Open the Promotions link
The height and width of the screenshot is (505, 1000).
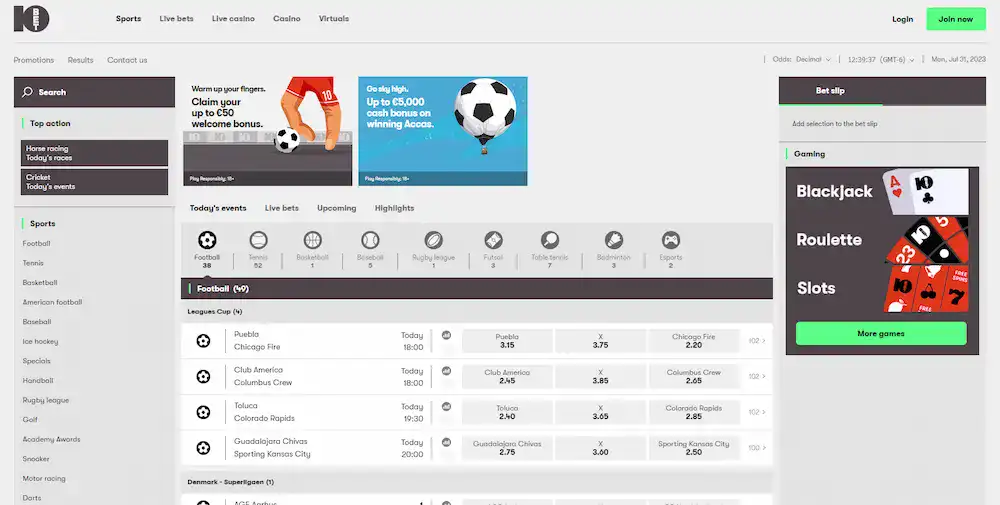[34, 60]
